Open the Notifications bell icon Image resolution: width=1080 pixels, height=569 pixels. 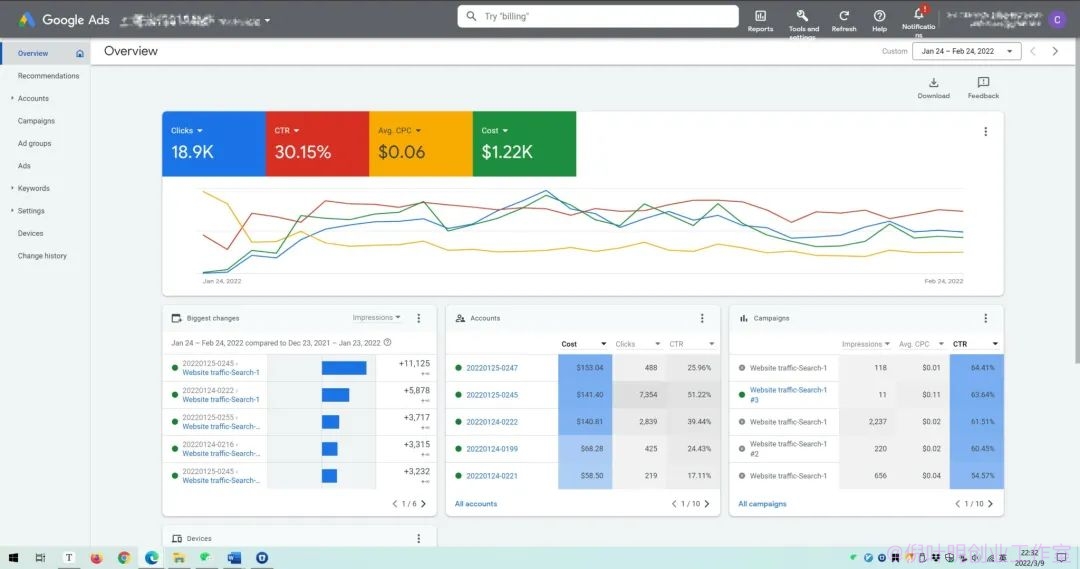919,13
